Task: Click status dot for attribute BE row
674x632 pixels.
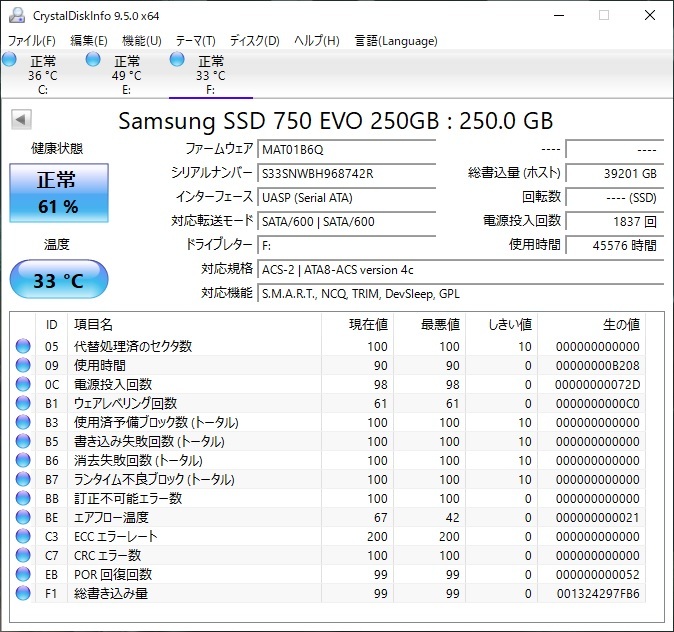Action: click(x=23, y=517)
